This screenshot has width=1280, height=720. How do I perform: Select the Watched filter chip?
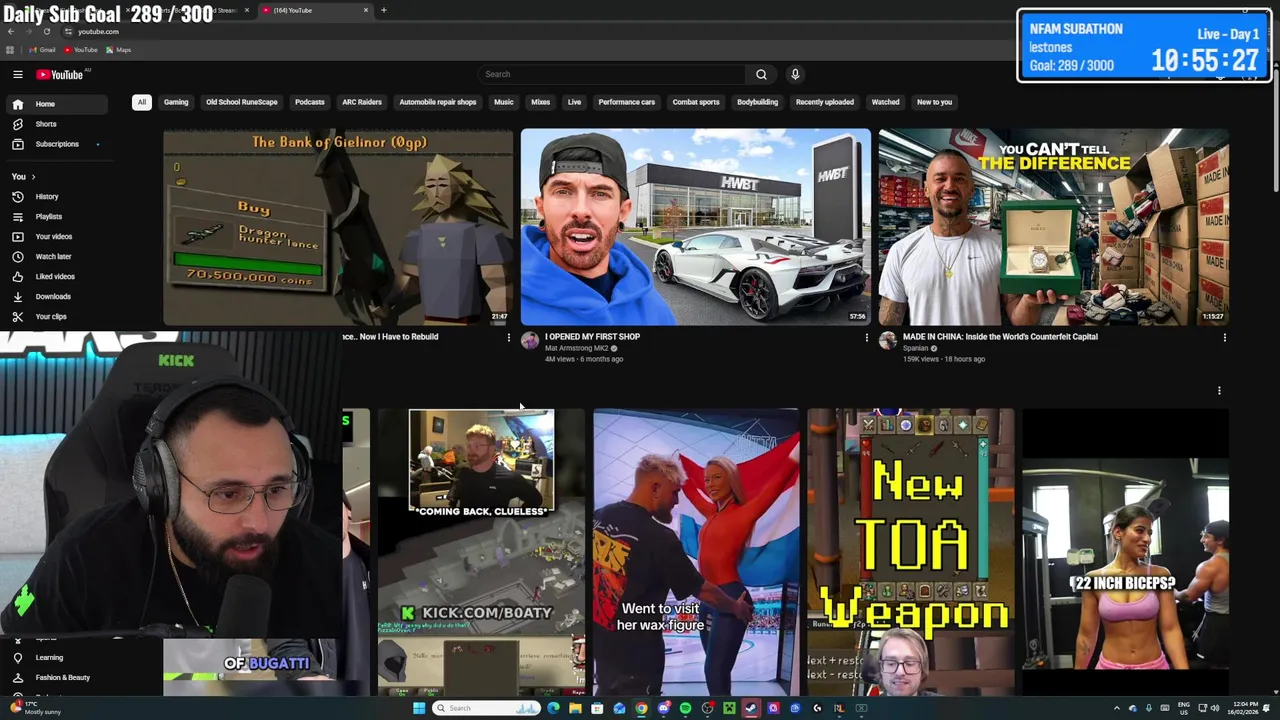coord(885,102)
